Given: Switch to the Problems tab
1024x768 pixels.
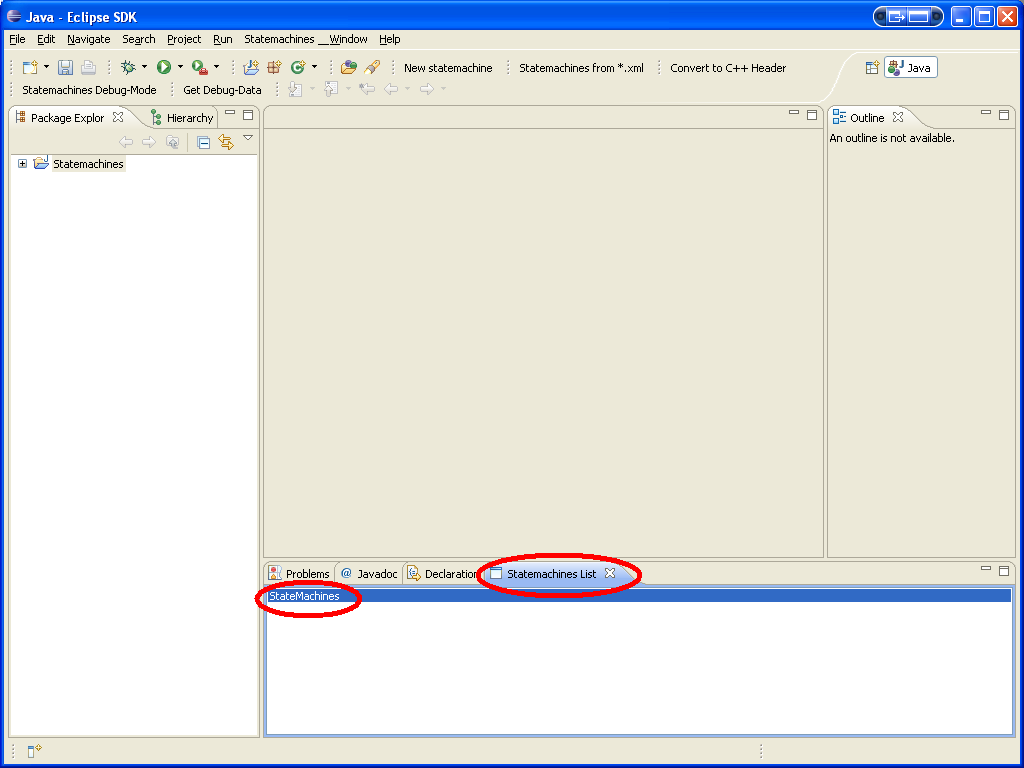Looking at the screenshot, I should [x=300, y=573].
